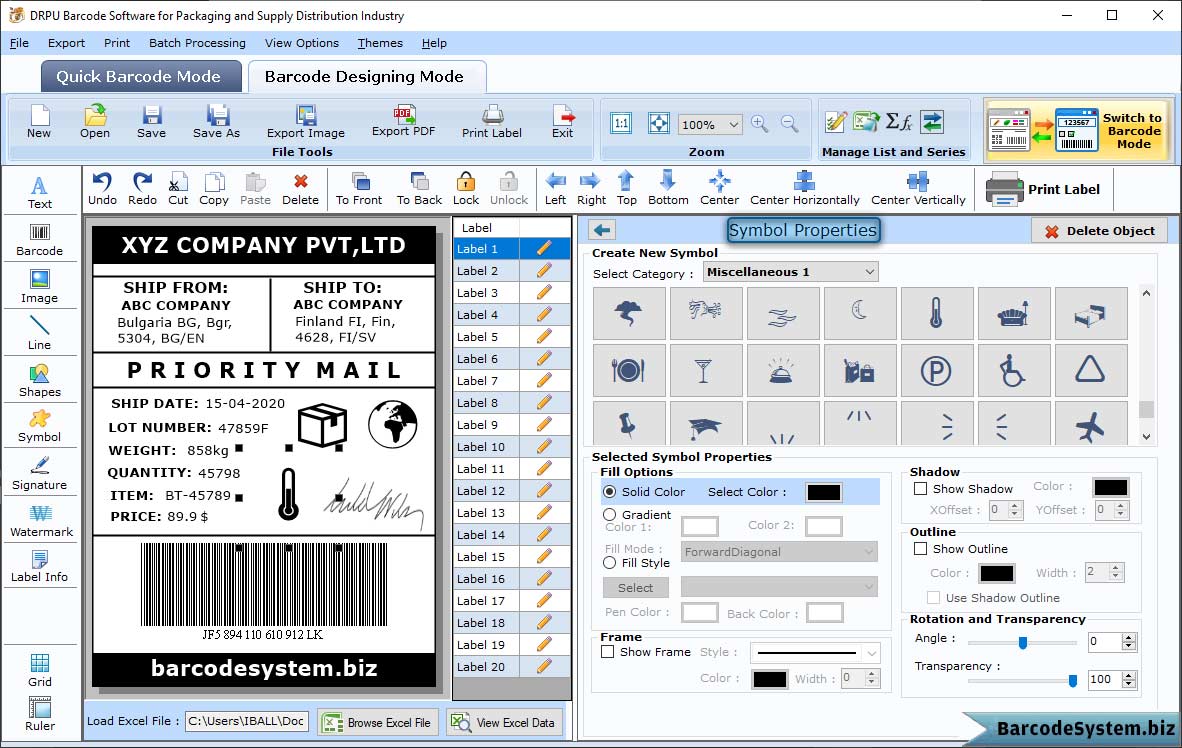Select the Watermark tool
Image resolution: width=1182 pixels, height=748 pixels.
coord(41,521)
